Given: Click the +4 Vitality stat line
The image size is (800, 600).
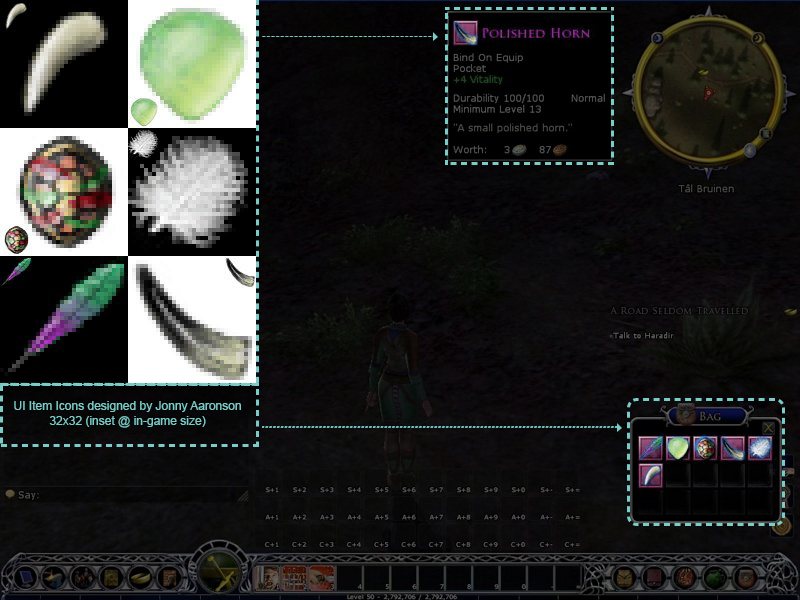Looking at the screenshot, I should click(478, 80).
